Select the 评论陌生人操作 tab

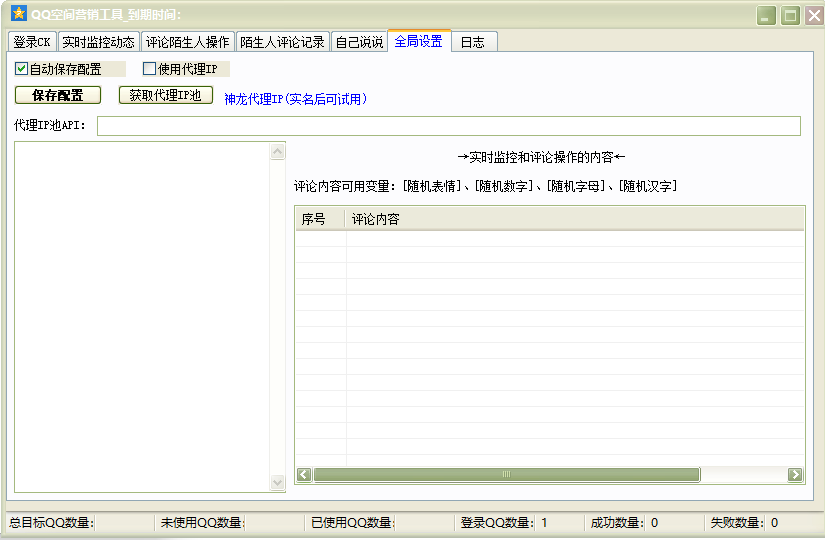[x=187, y=42]
